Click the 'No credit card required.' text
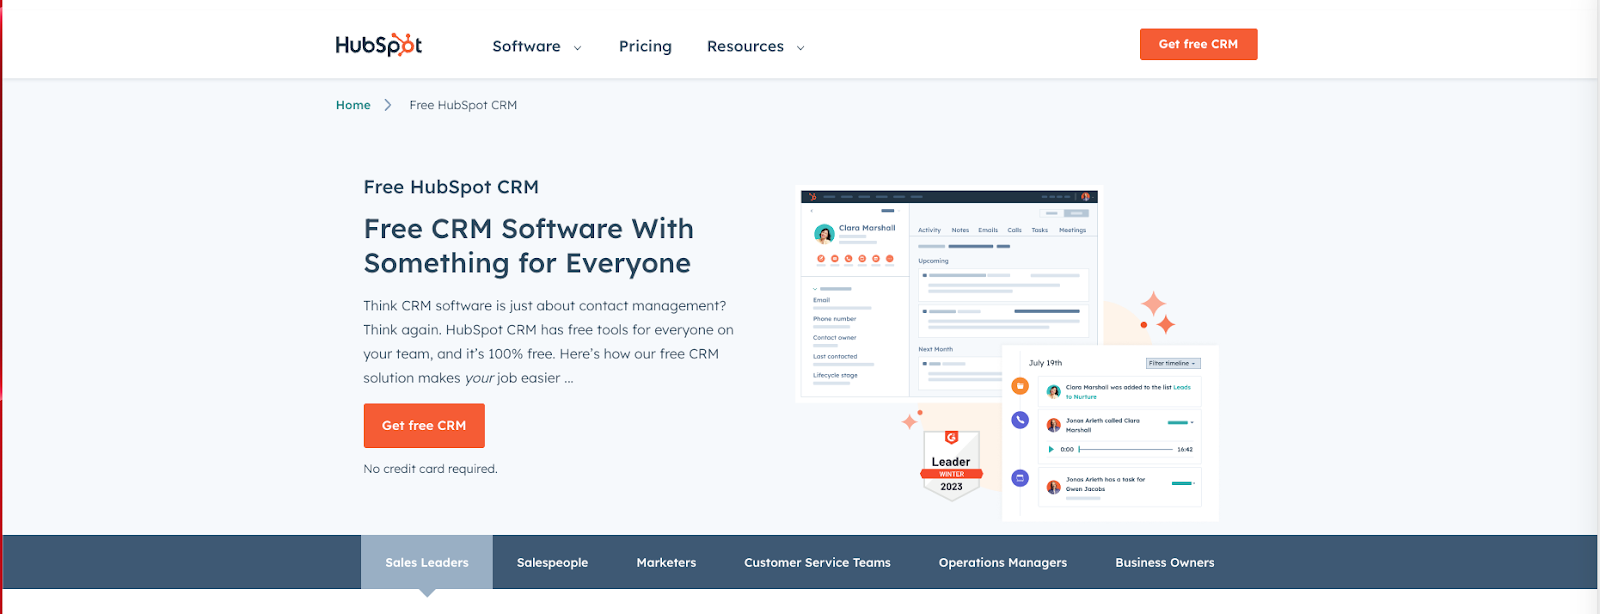The width and height of the screenshot is (1600, 614). (430, 469)
